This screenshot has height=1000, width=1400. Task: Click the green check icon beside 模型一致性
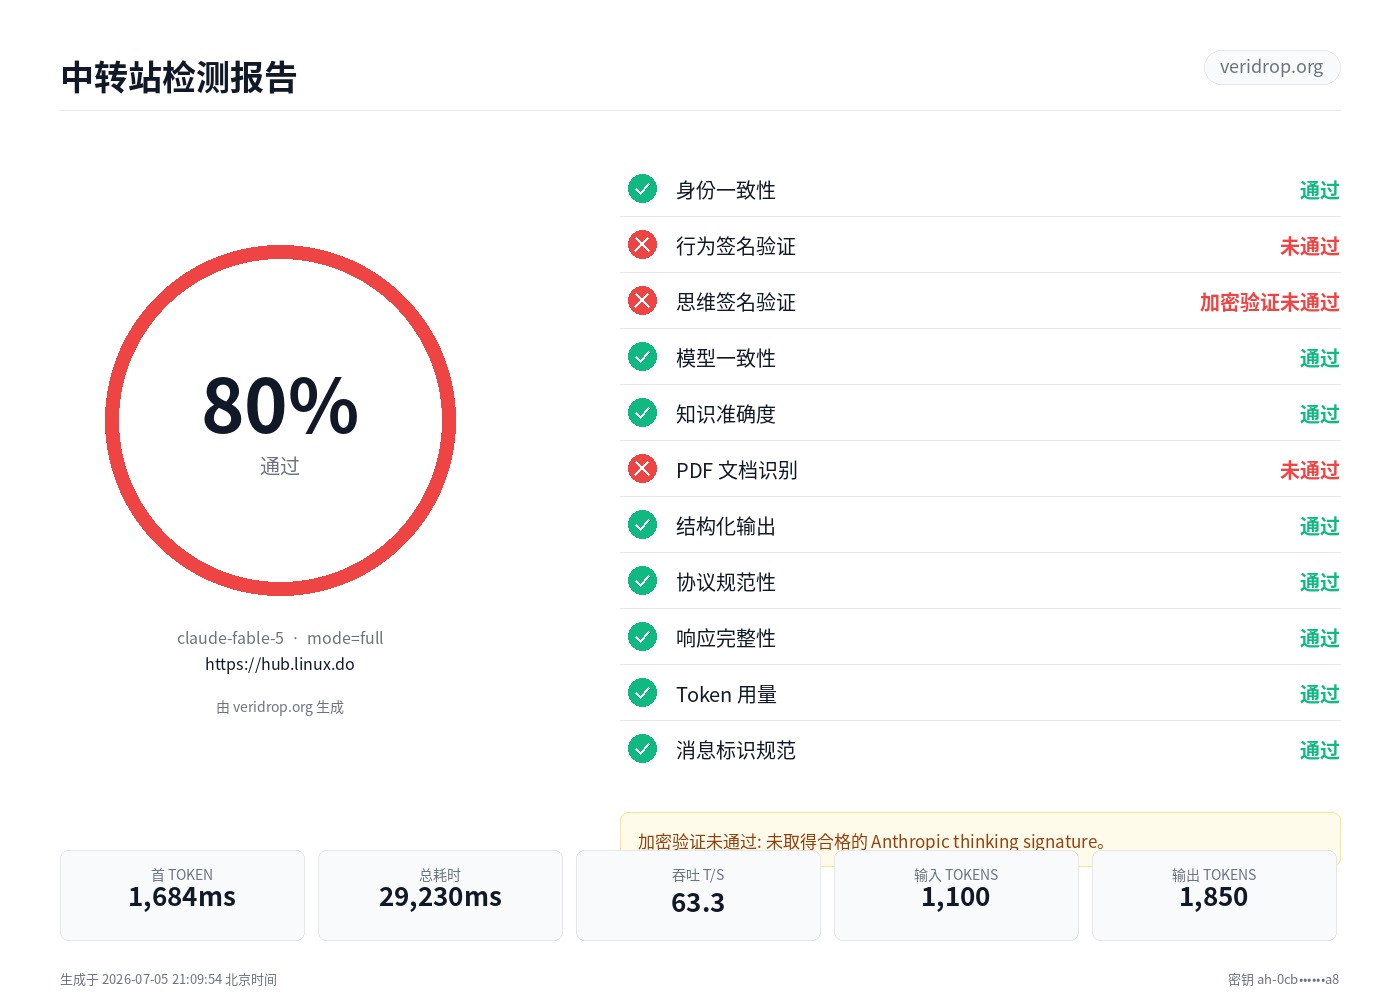coord(642,356)
